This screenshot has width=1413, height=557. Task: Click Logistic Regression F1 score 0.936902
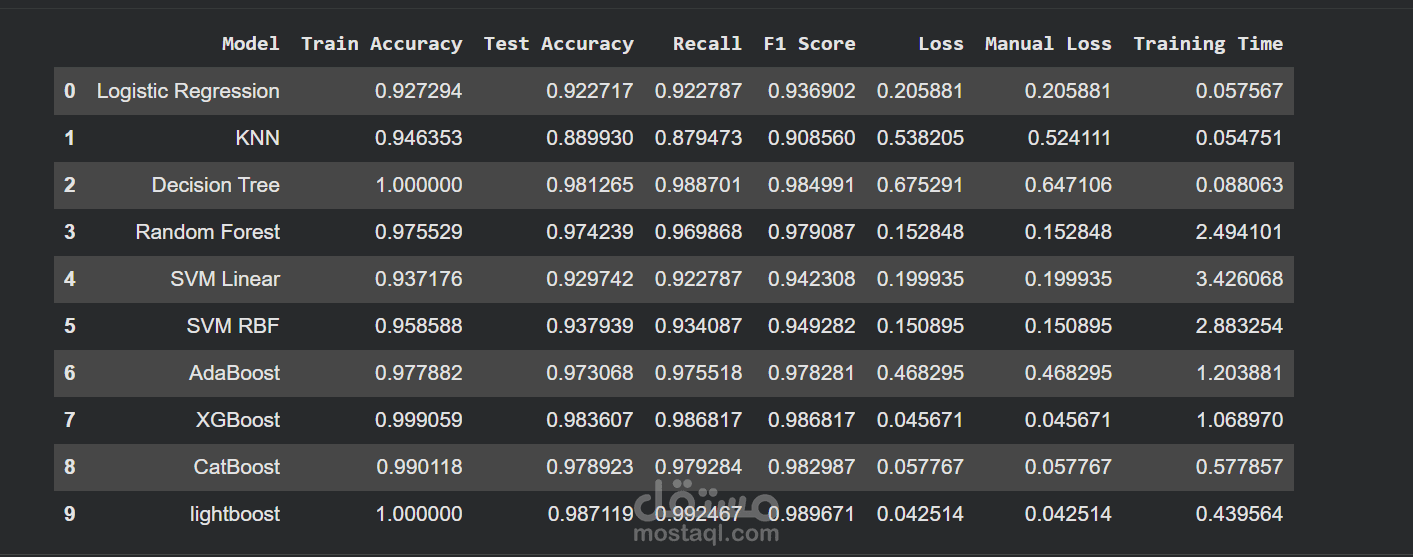[x=812, y=91]
